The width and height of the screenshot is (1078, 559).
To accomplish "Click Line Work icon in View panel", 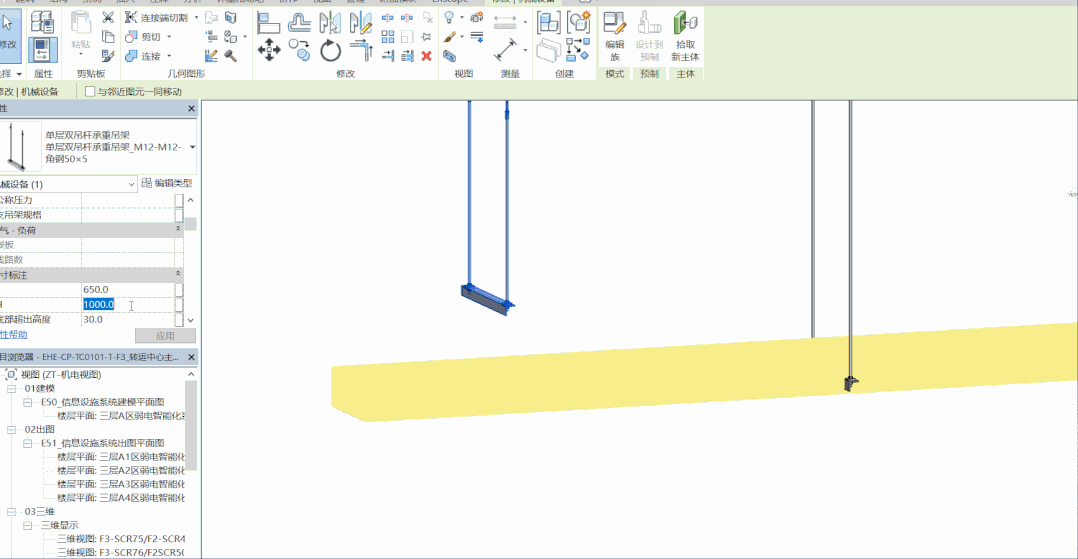I will 476,36.
